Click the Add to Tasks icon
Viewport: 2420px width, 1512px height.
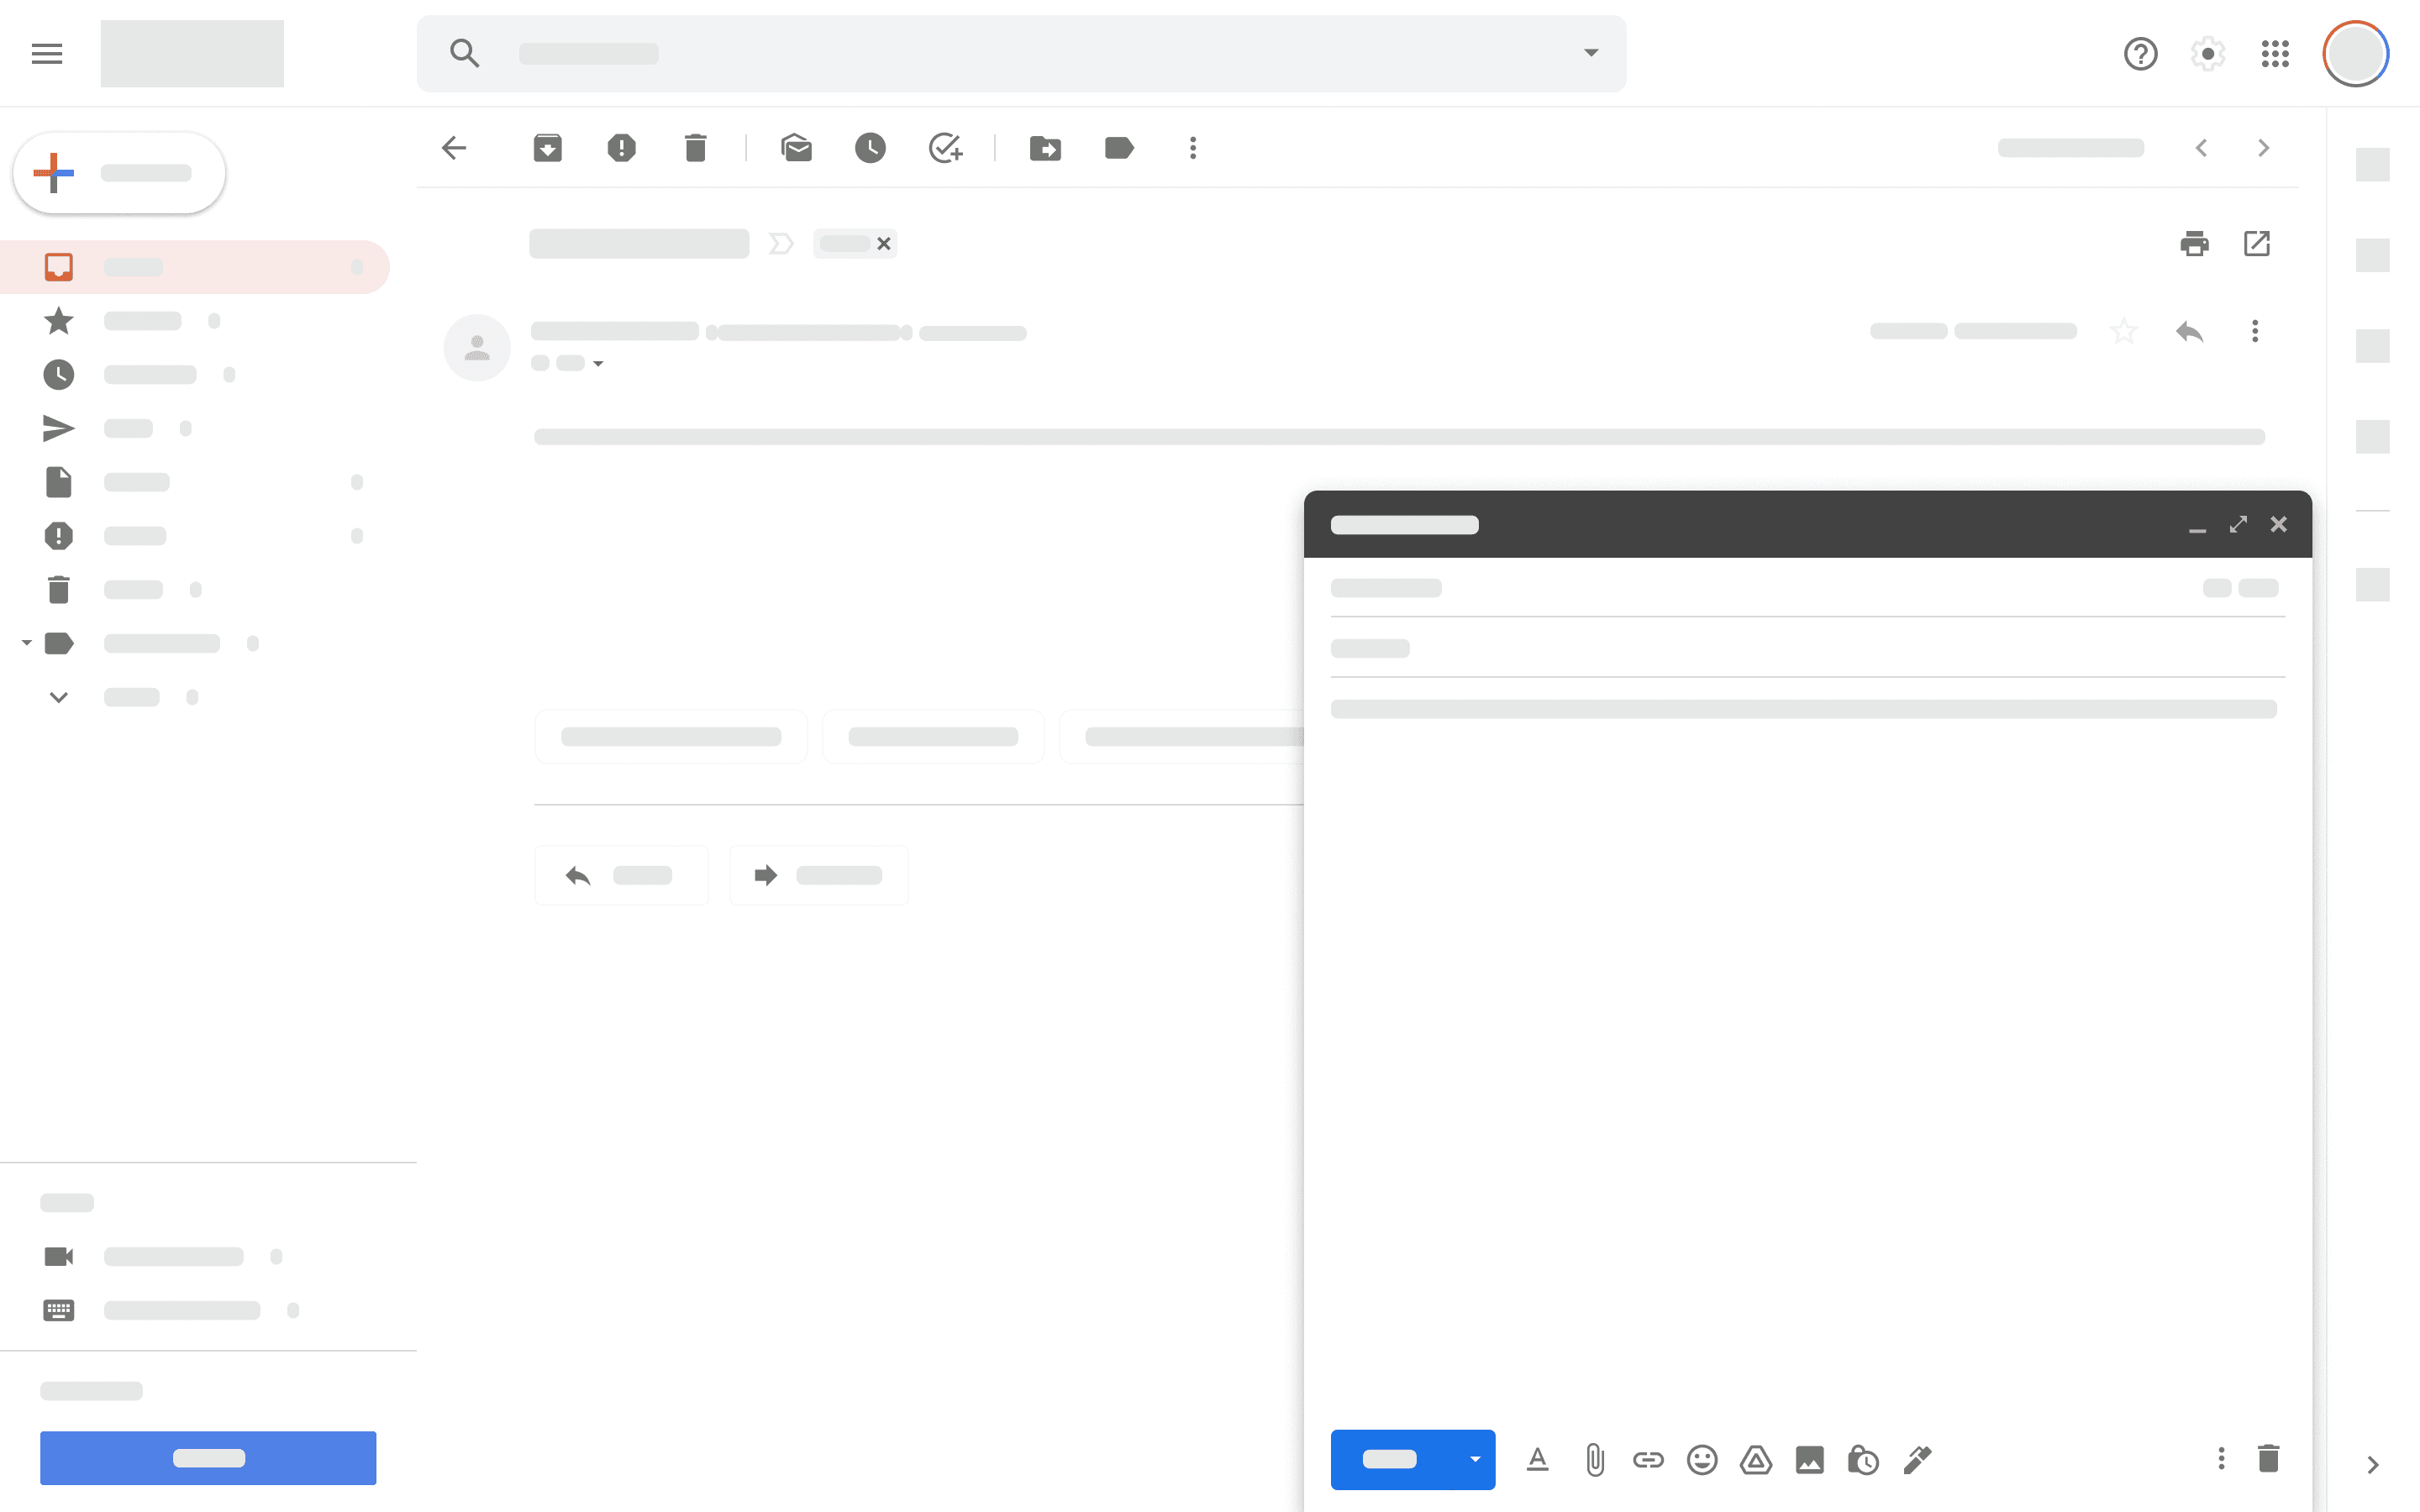[945, 148]
